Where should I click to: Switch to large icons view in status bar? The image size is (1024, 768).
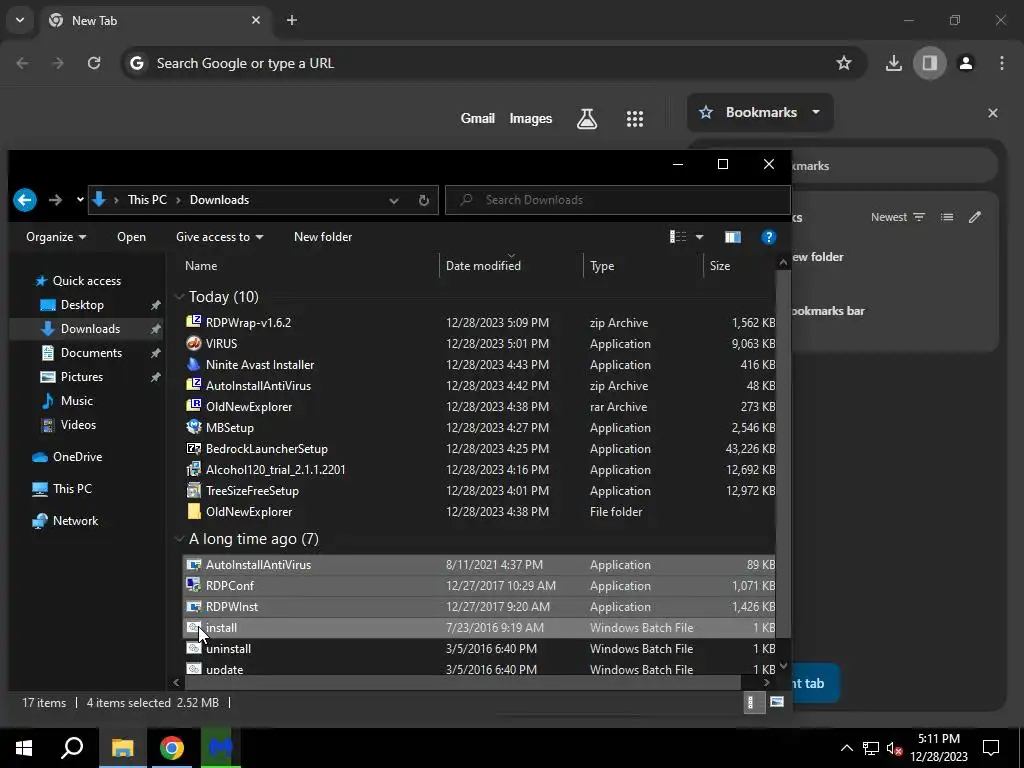click(x=776, y=702)
